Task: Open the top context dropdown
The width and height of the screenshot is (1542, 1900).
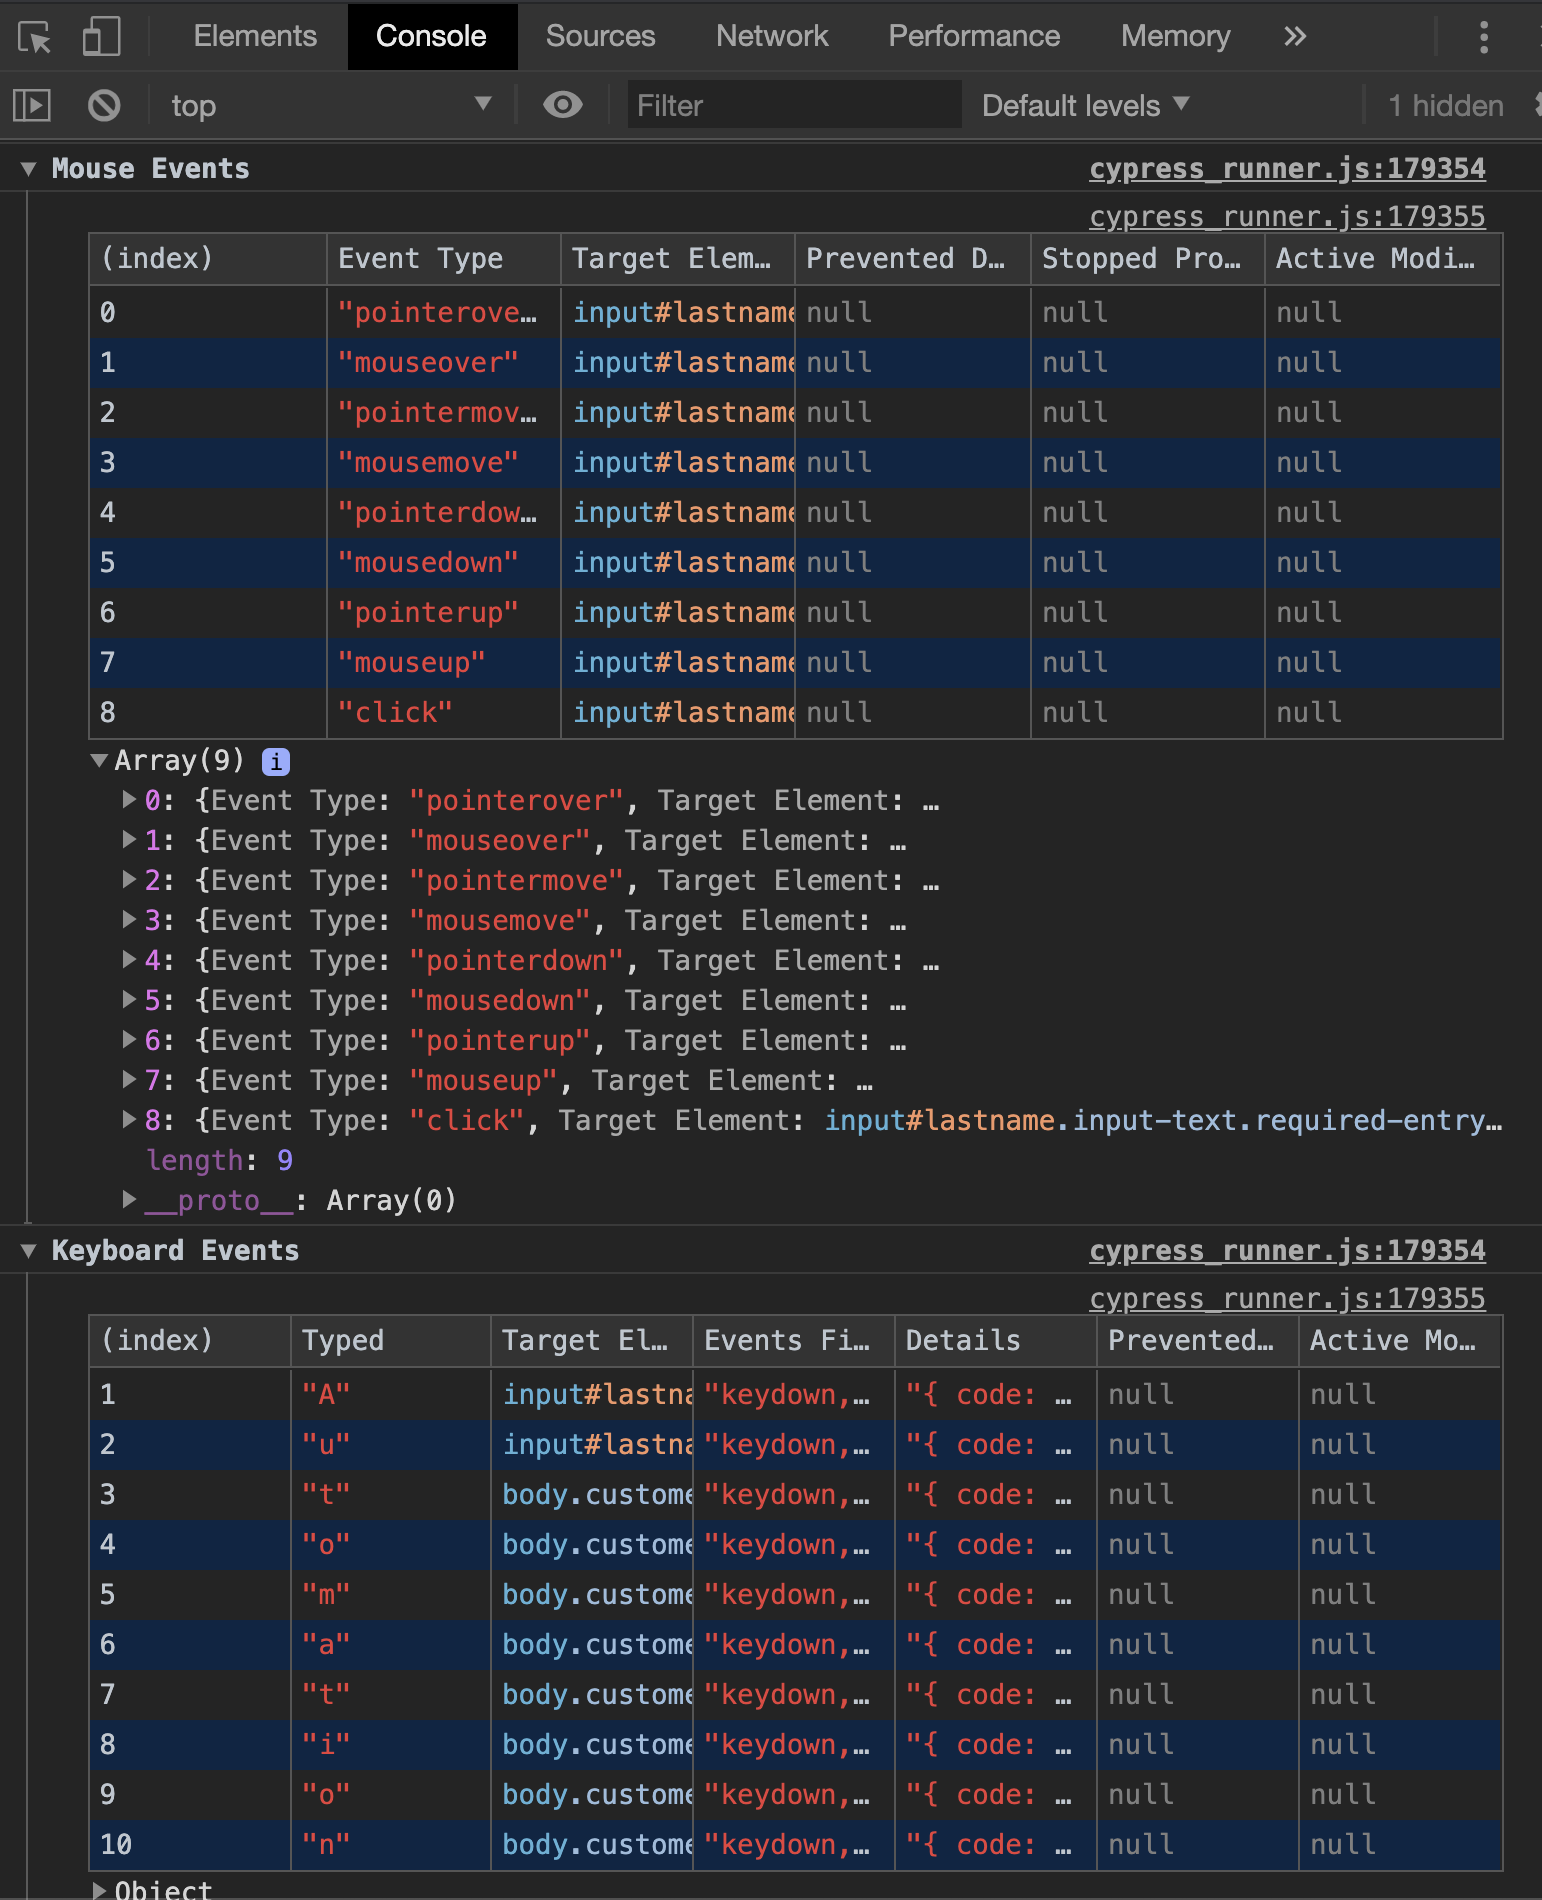Action: point(331,105)
